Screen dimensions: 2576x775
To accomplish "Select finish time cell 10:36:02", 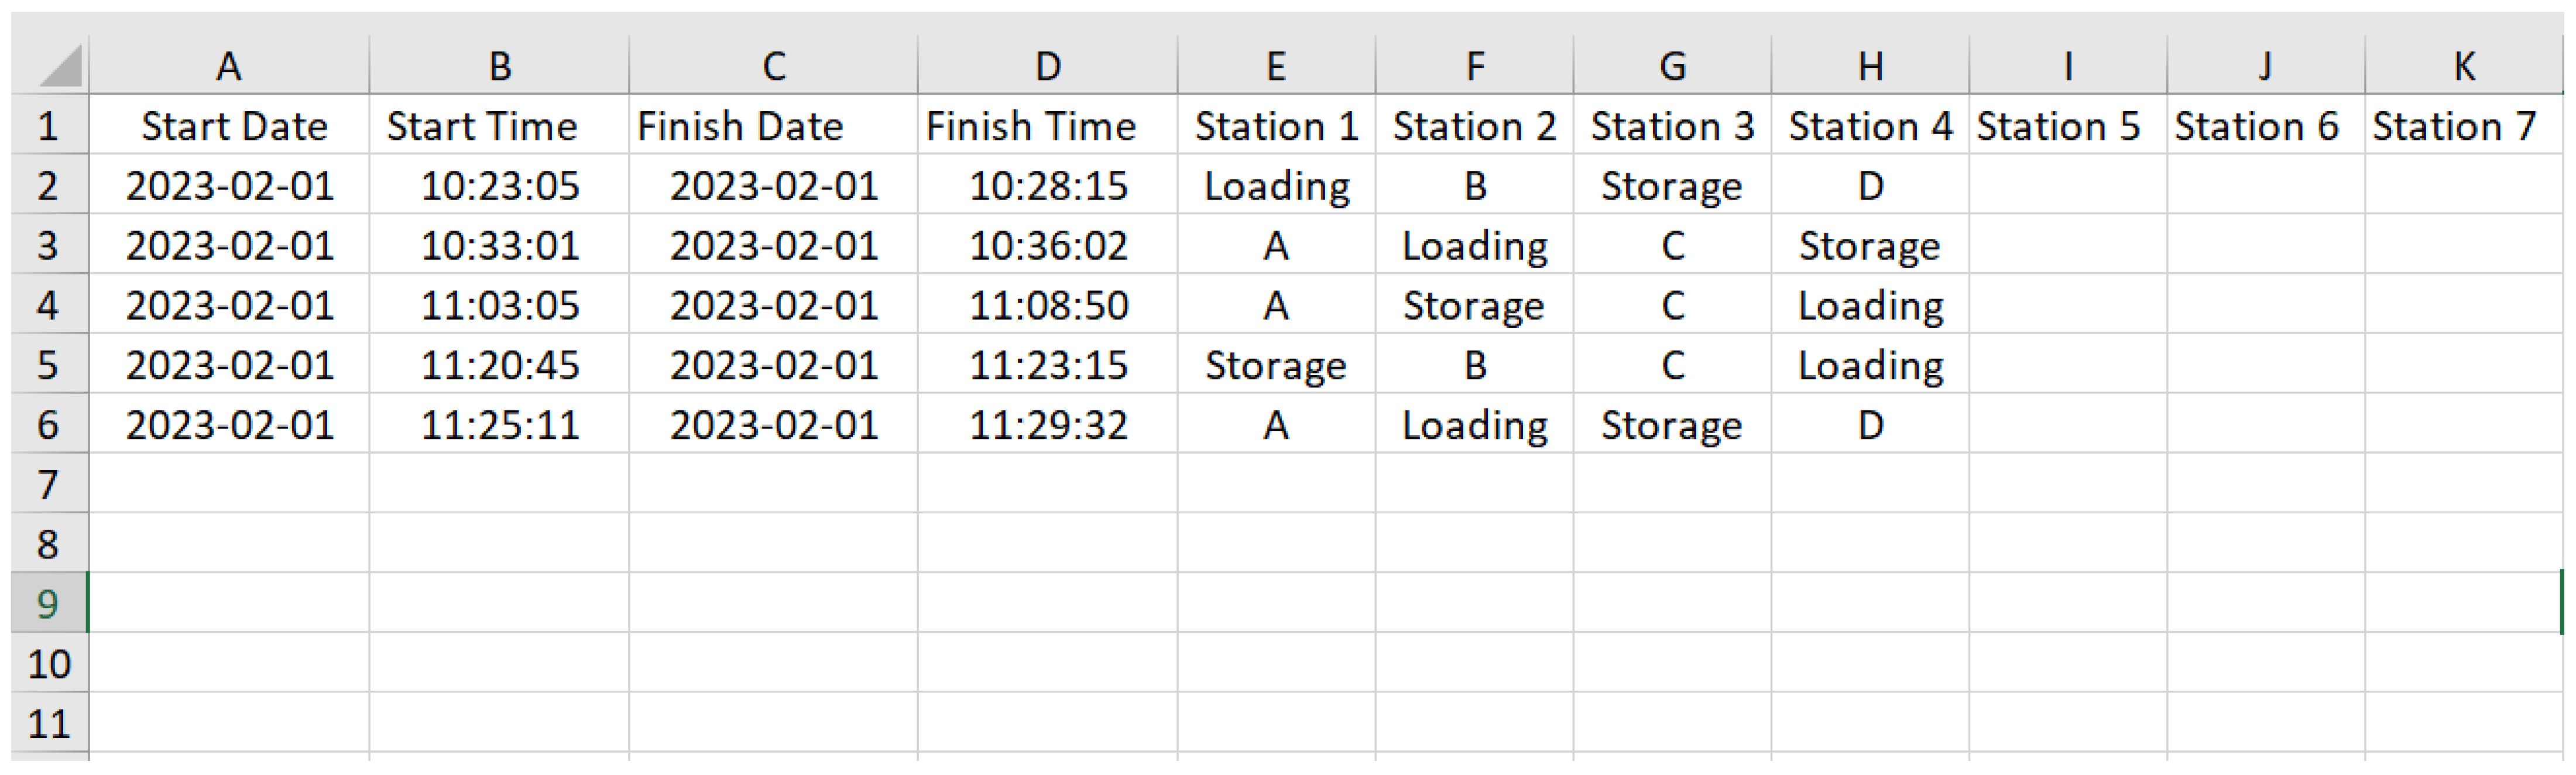I will 1048,246.
